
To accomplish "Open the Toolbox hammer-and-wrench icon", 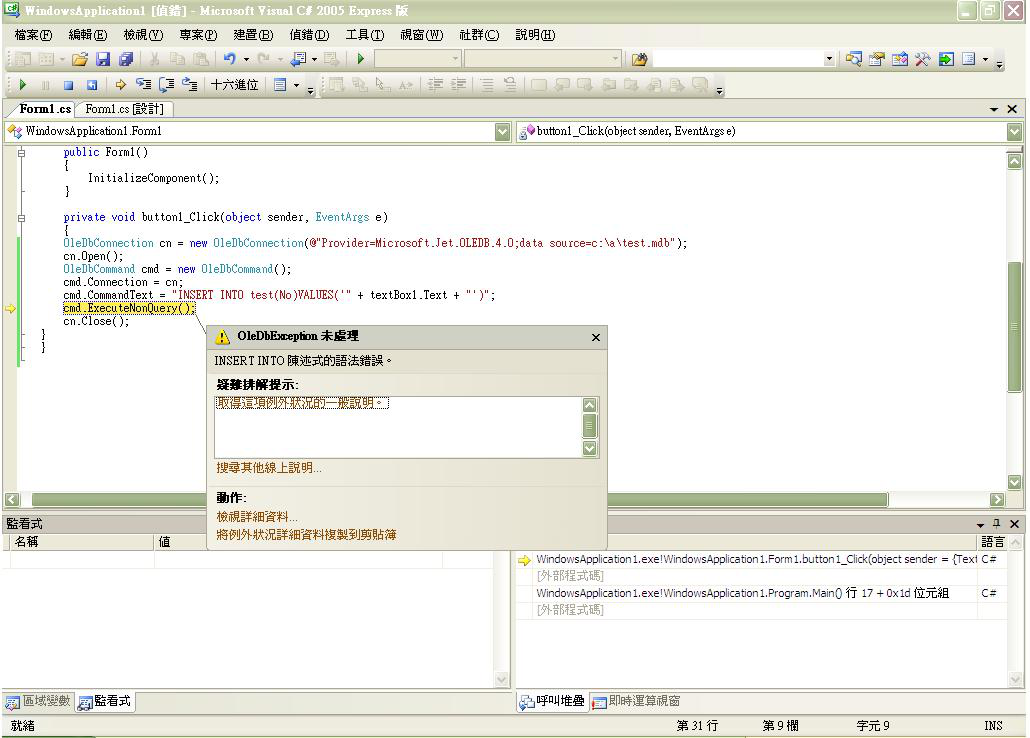I will tap(922, 60).
